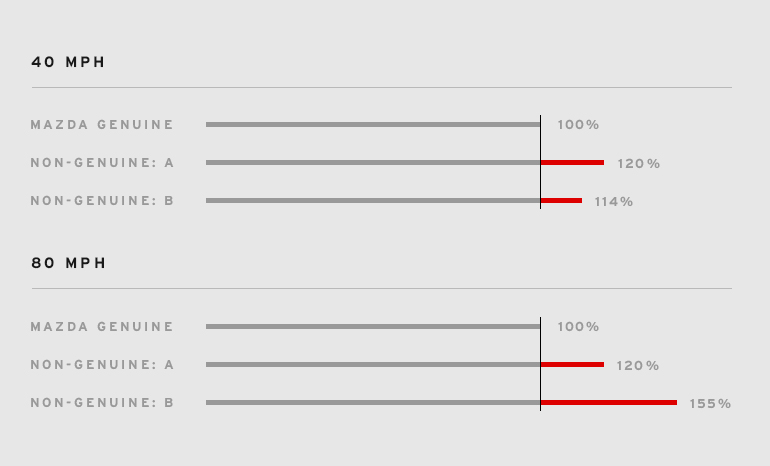Click the 155% value label
The image size is (770, 466).
coord(710,403)
